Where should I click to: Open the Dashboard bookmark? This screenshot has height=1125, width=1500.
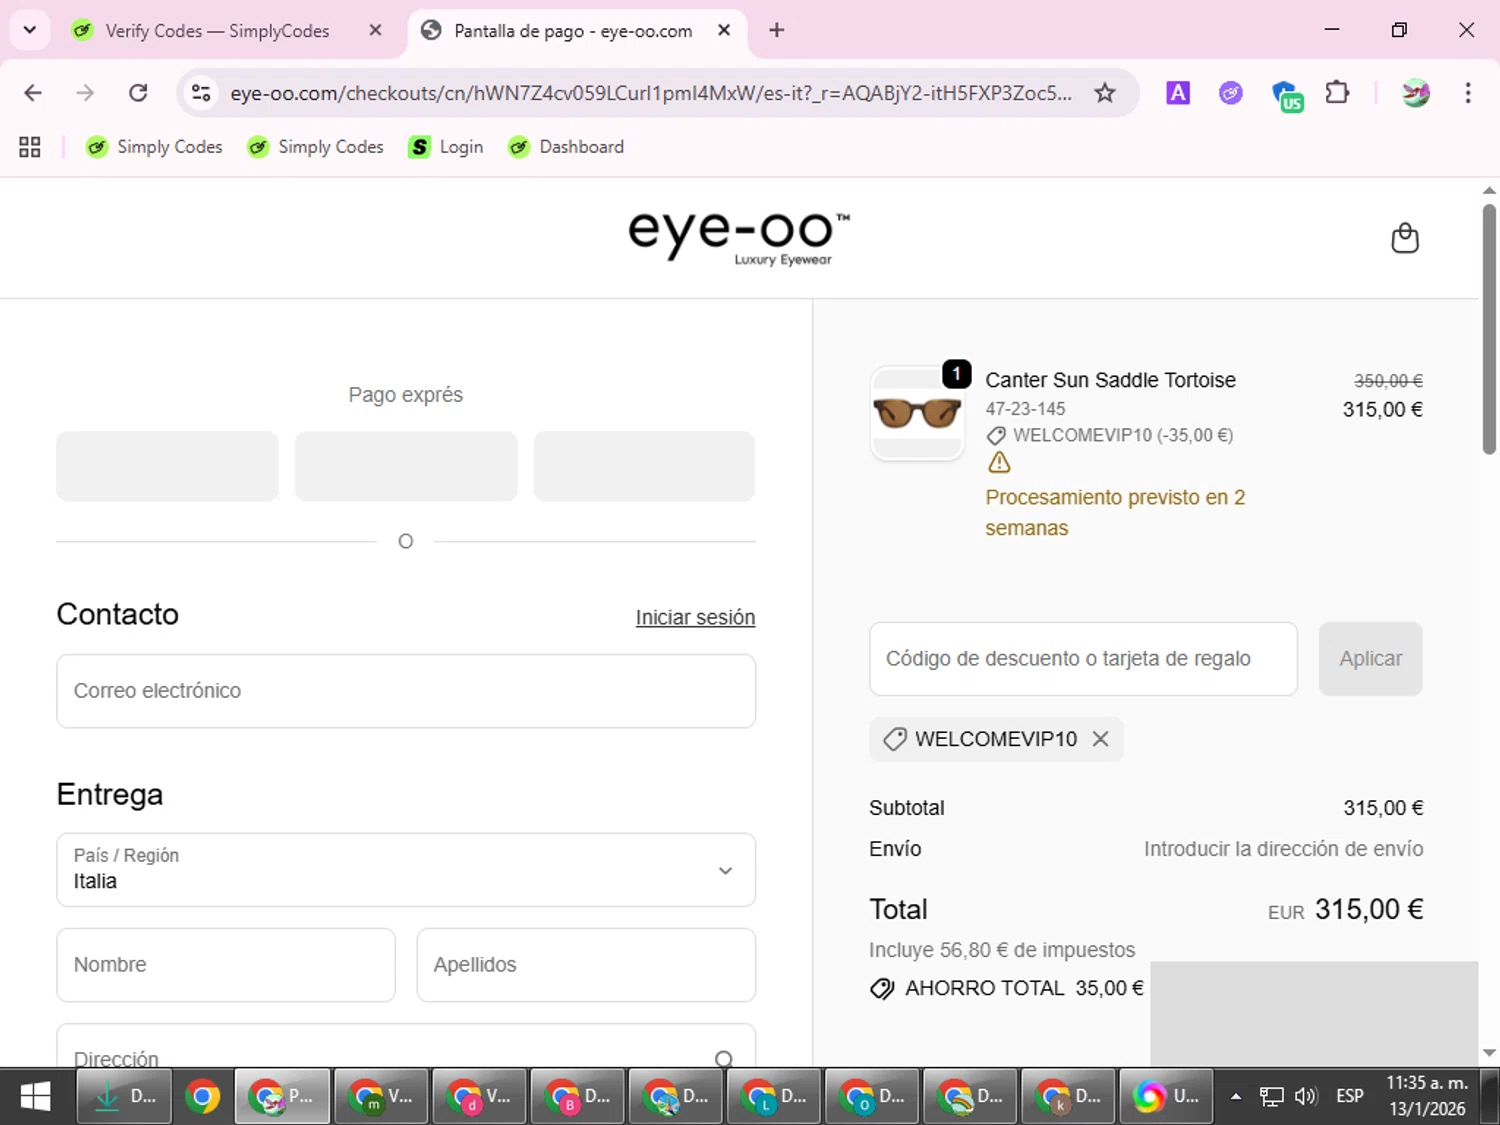[x=566, y=147]
